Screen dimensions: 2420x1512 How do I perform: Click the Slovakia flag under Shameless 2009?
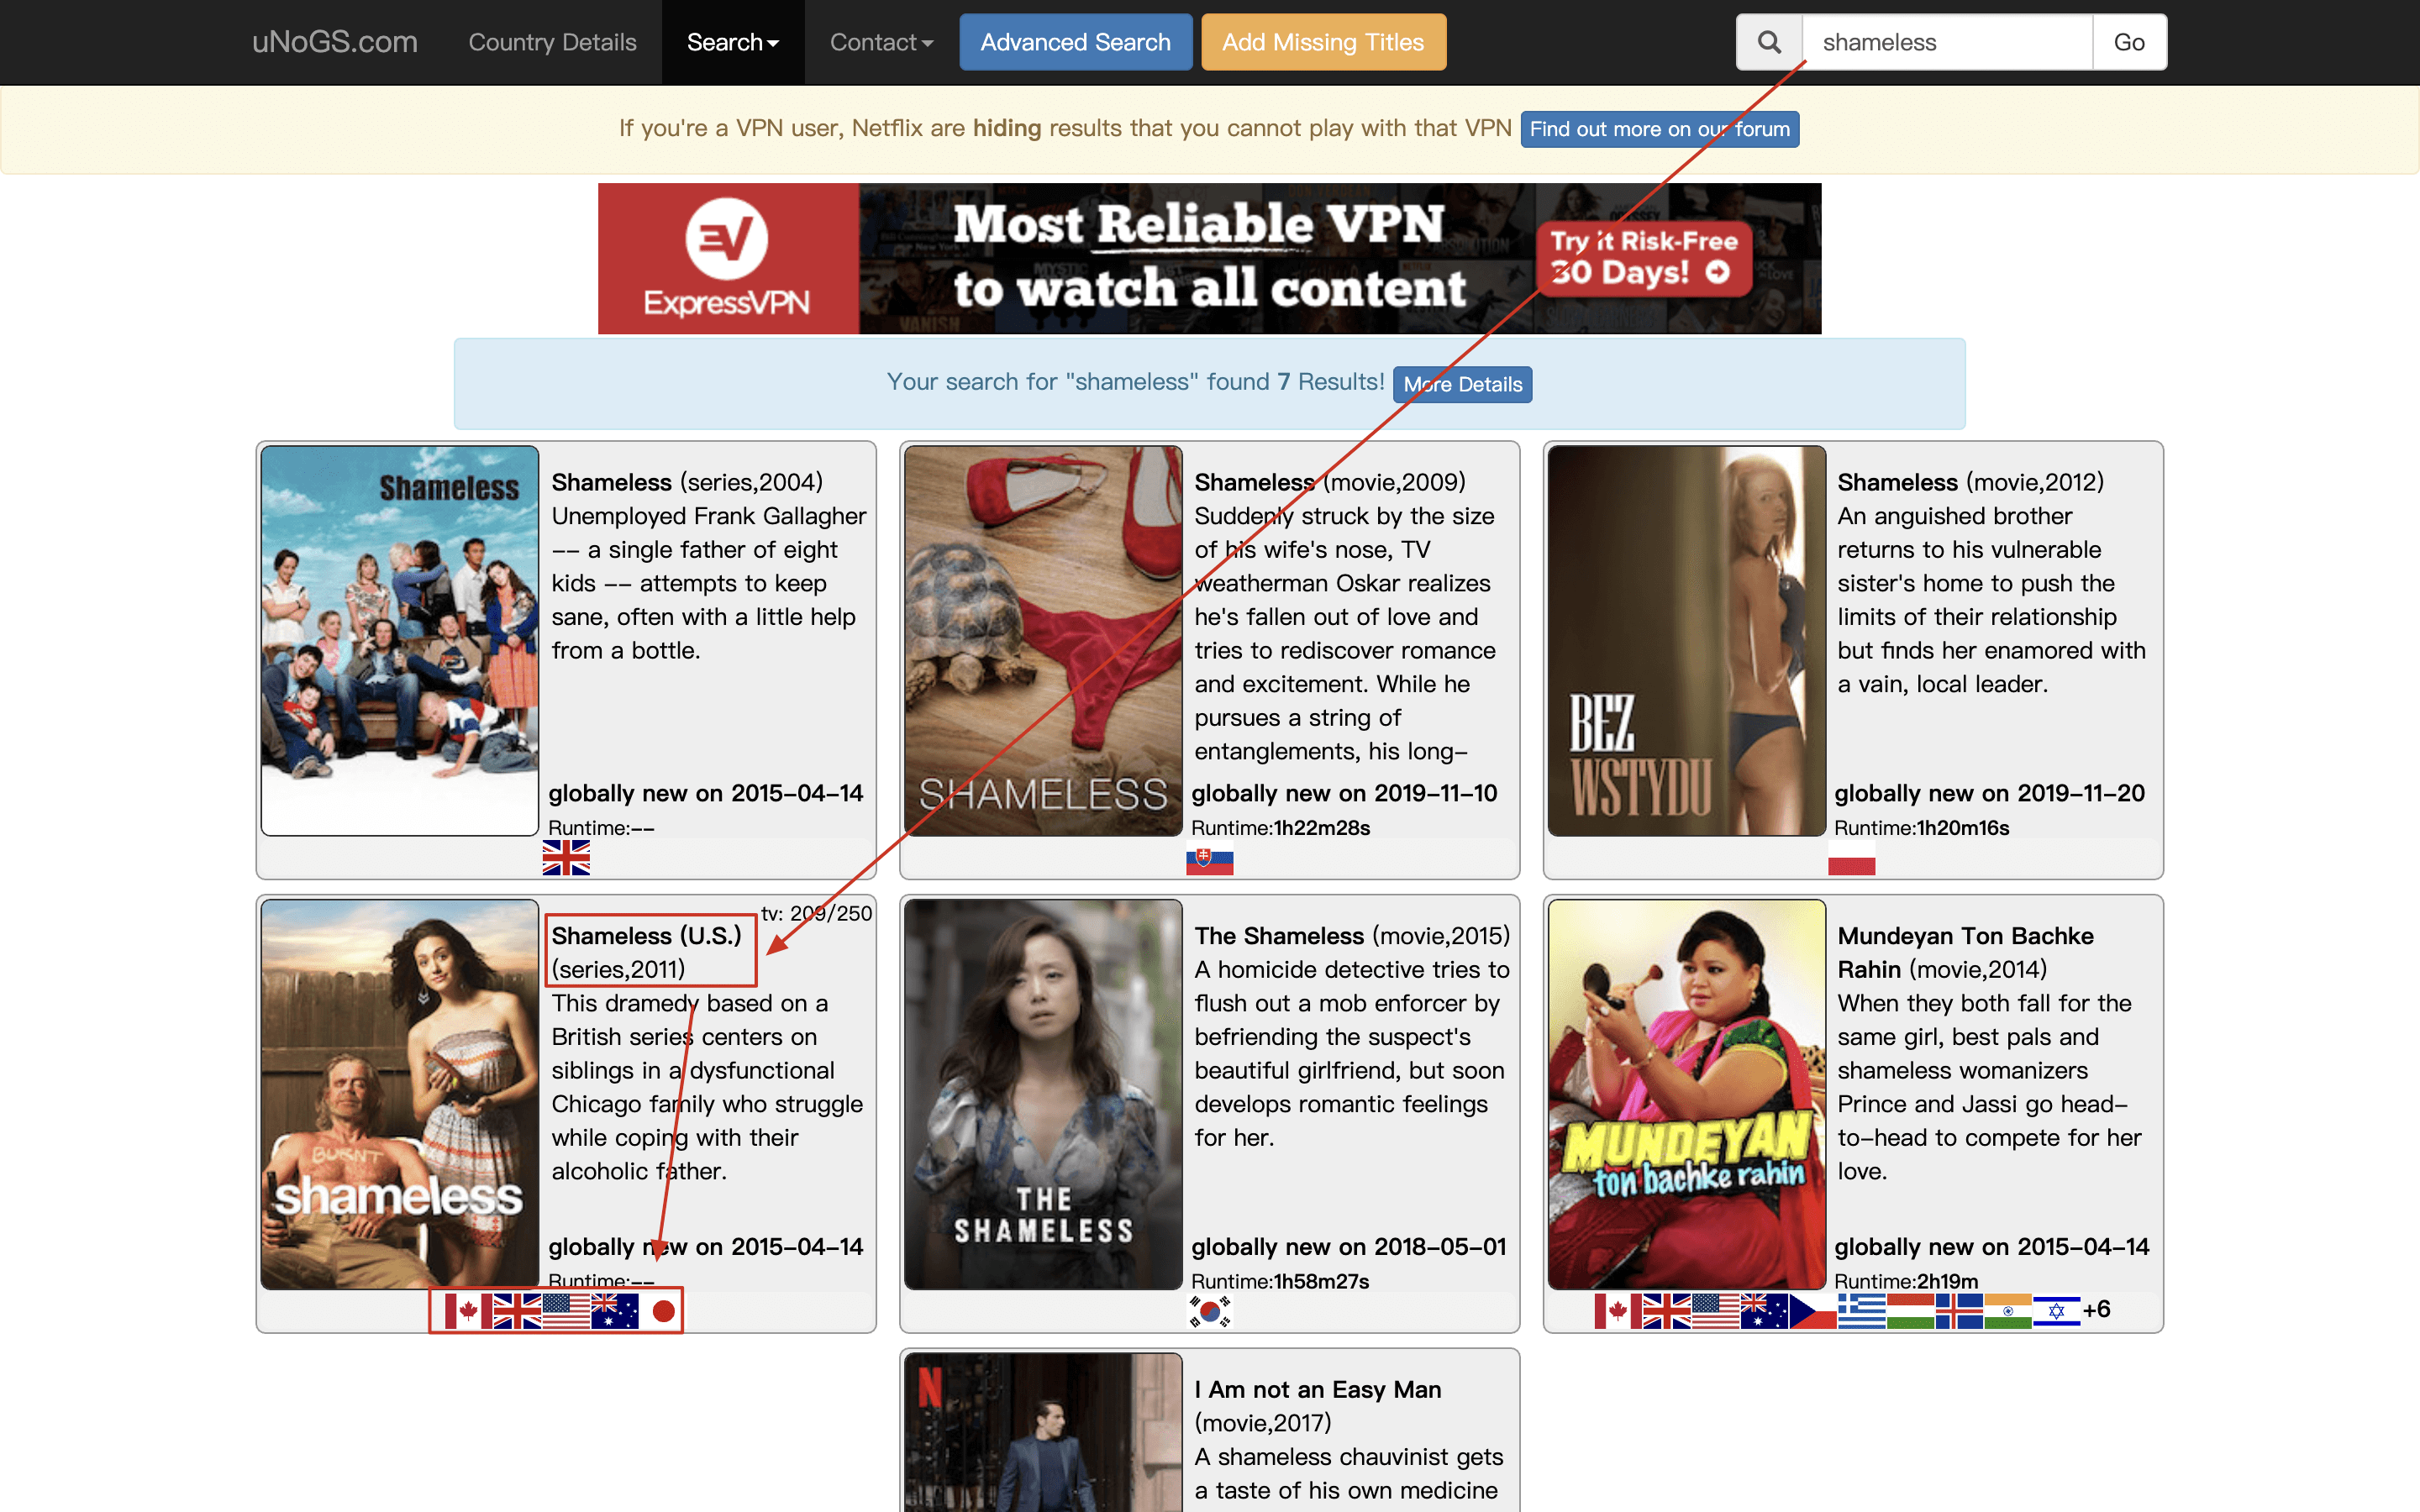pyautogui.click(x=1209, y=858)
